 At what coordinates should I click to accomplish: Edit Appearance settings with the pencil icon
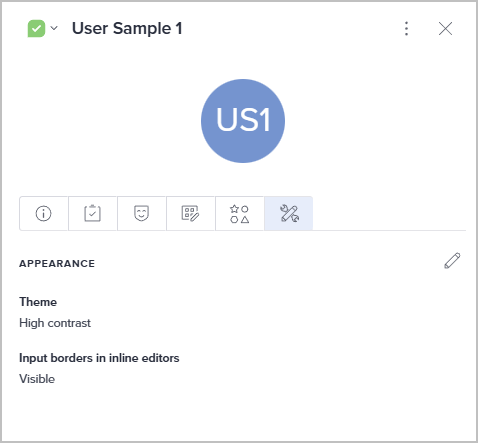click(452, 261)
